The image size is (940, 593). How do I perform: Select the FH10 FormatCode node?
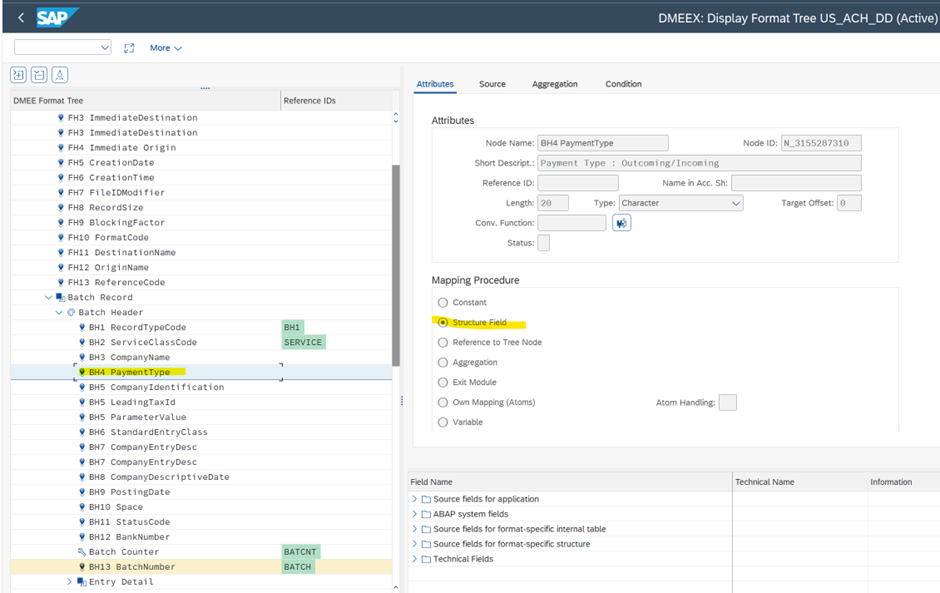[108, 237]
